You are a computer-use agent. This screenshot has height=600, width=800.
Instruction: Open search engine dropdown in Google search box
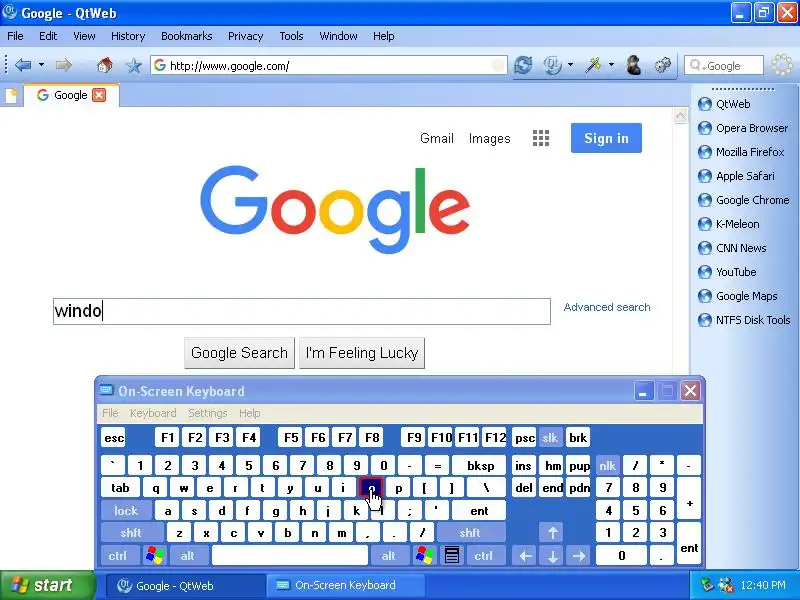(x=696, y=66)
